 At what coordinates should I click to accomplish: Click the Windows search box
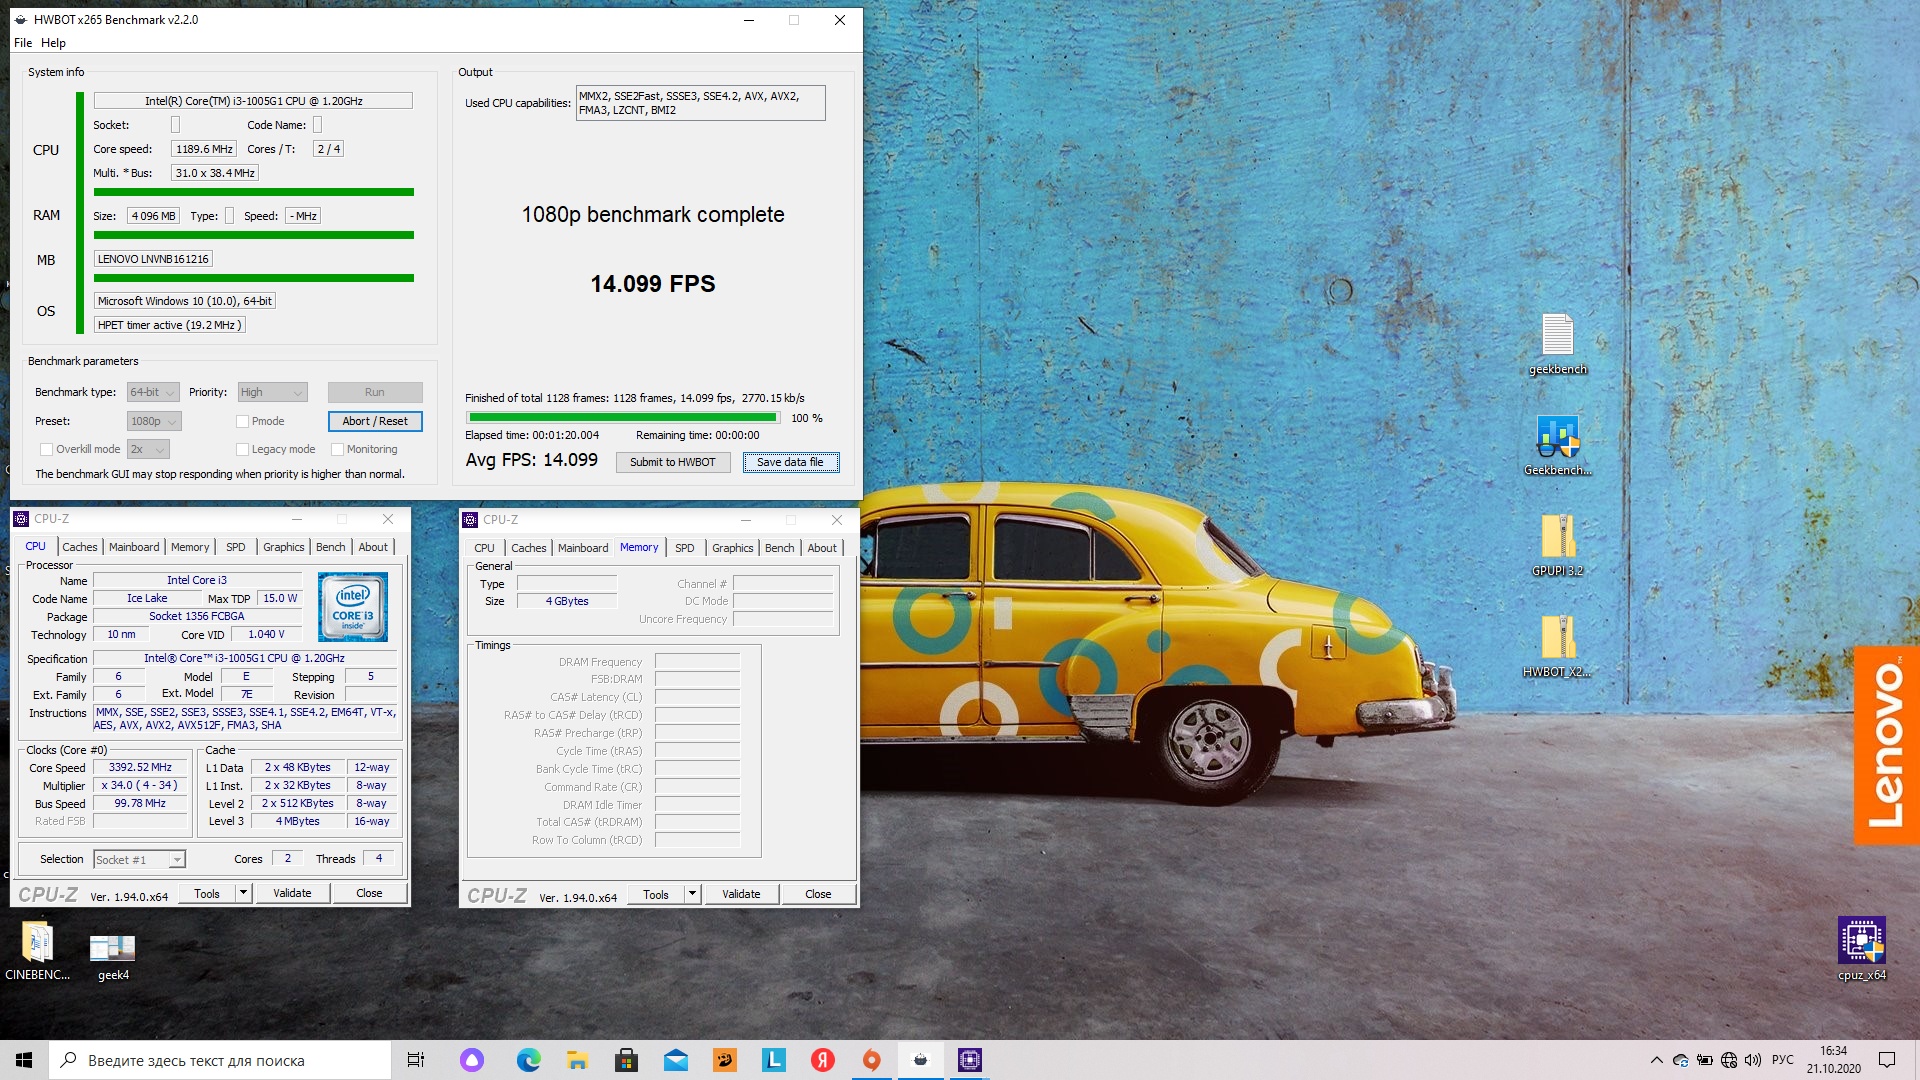[220, 1060]
